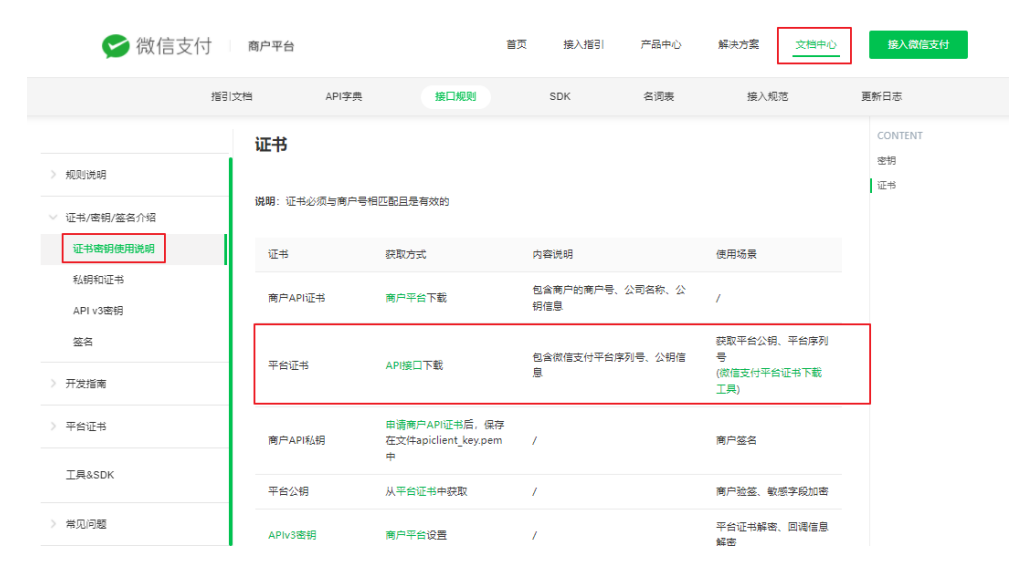Click the green 接入微信支付 button

pyautogui.click(x=918, y=45)
